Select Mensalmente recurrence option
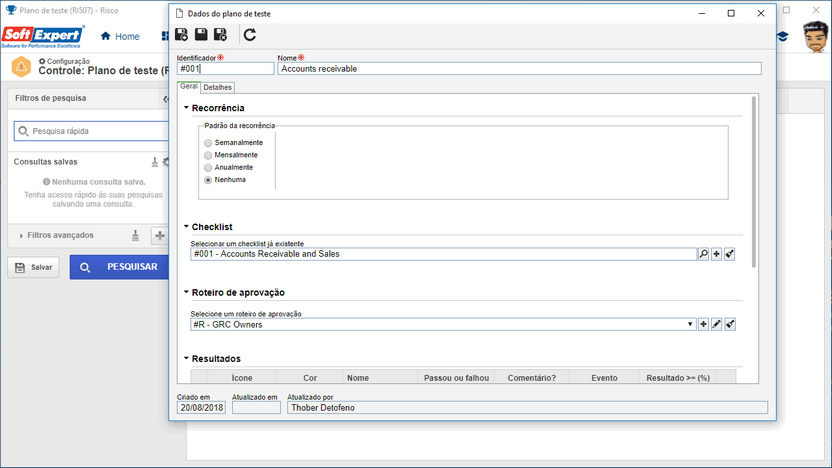This screenshot has height=468, width=832. [x=208, y=155]
